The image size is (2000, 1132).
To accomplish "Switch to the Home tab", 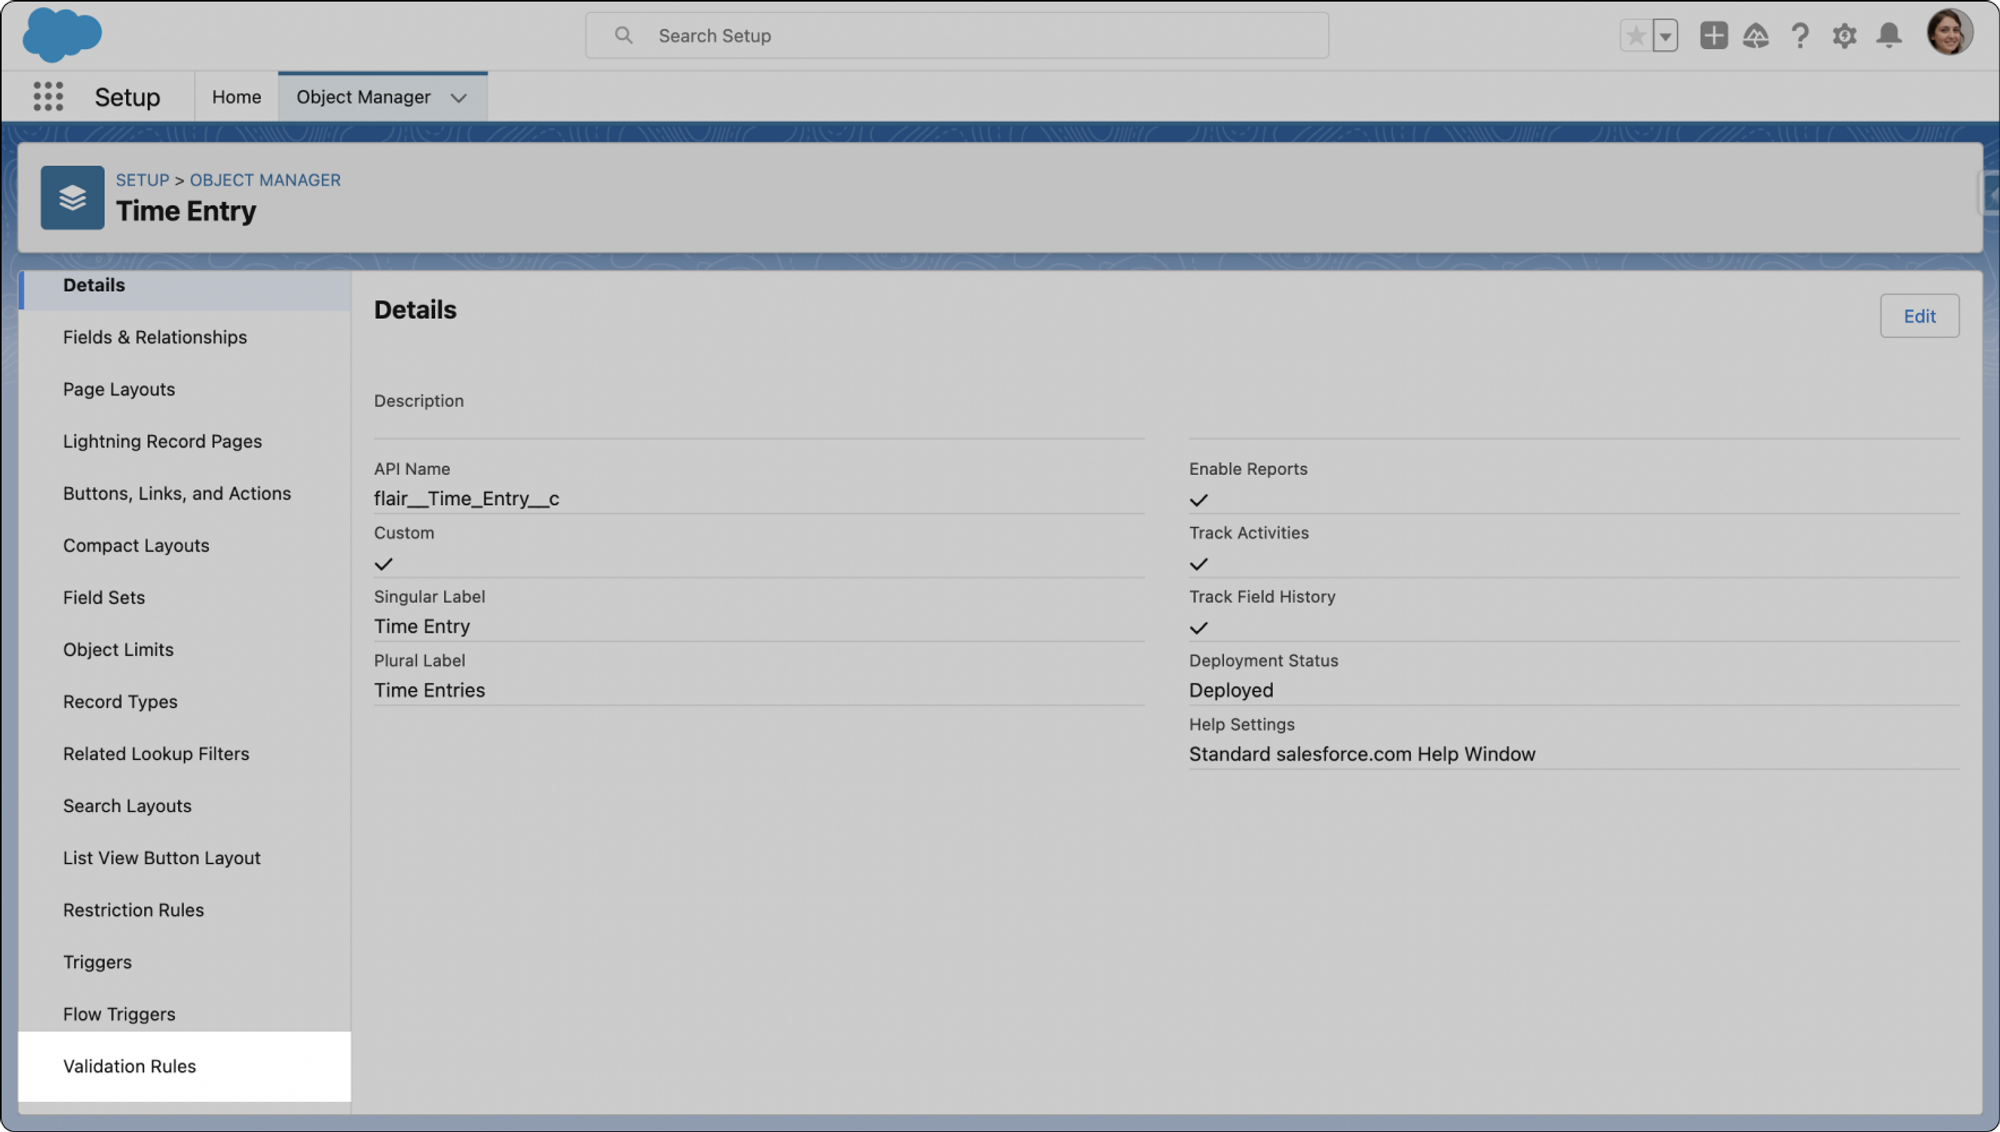I will 236,97.
